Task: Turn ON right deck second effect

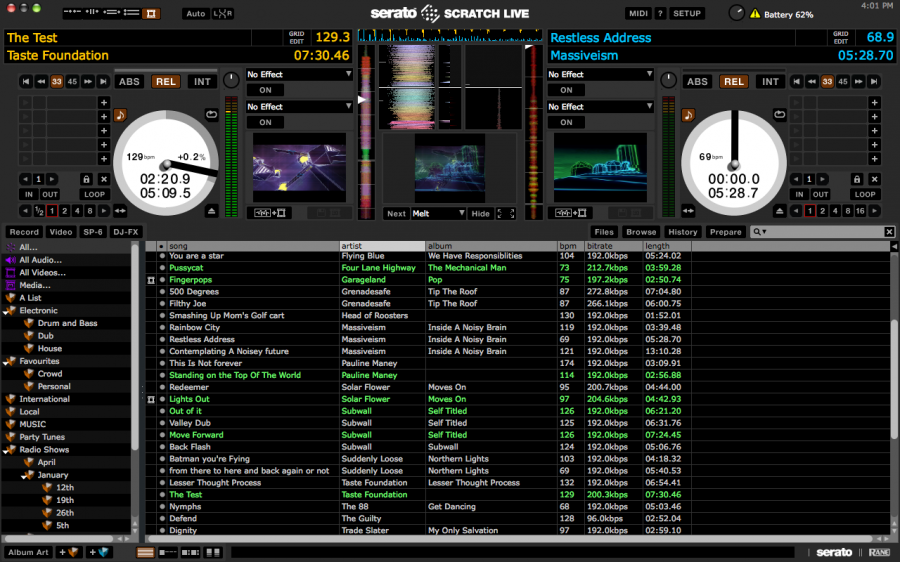Action: (566, 122)
